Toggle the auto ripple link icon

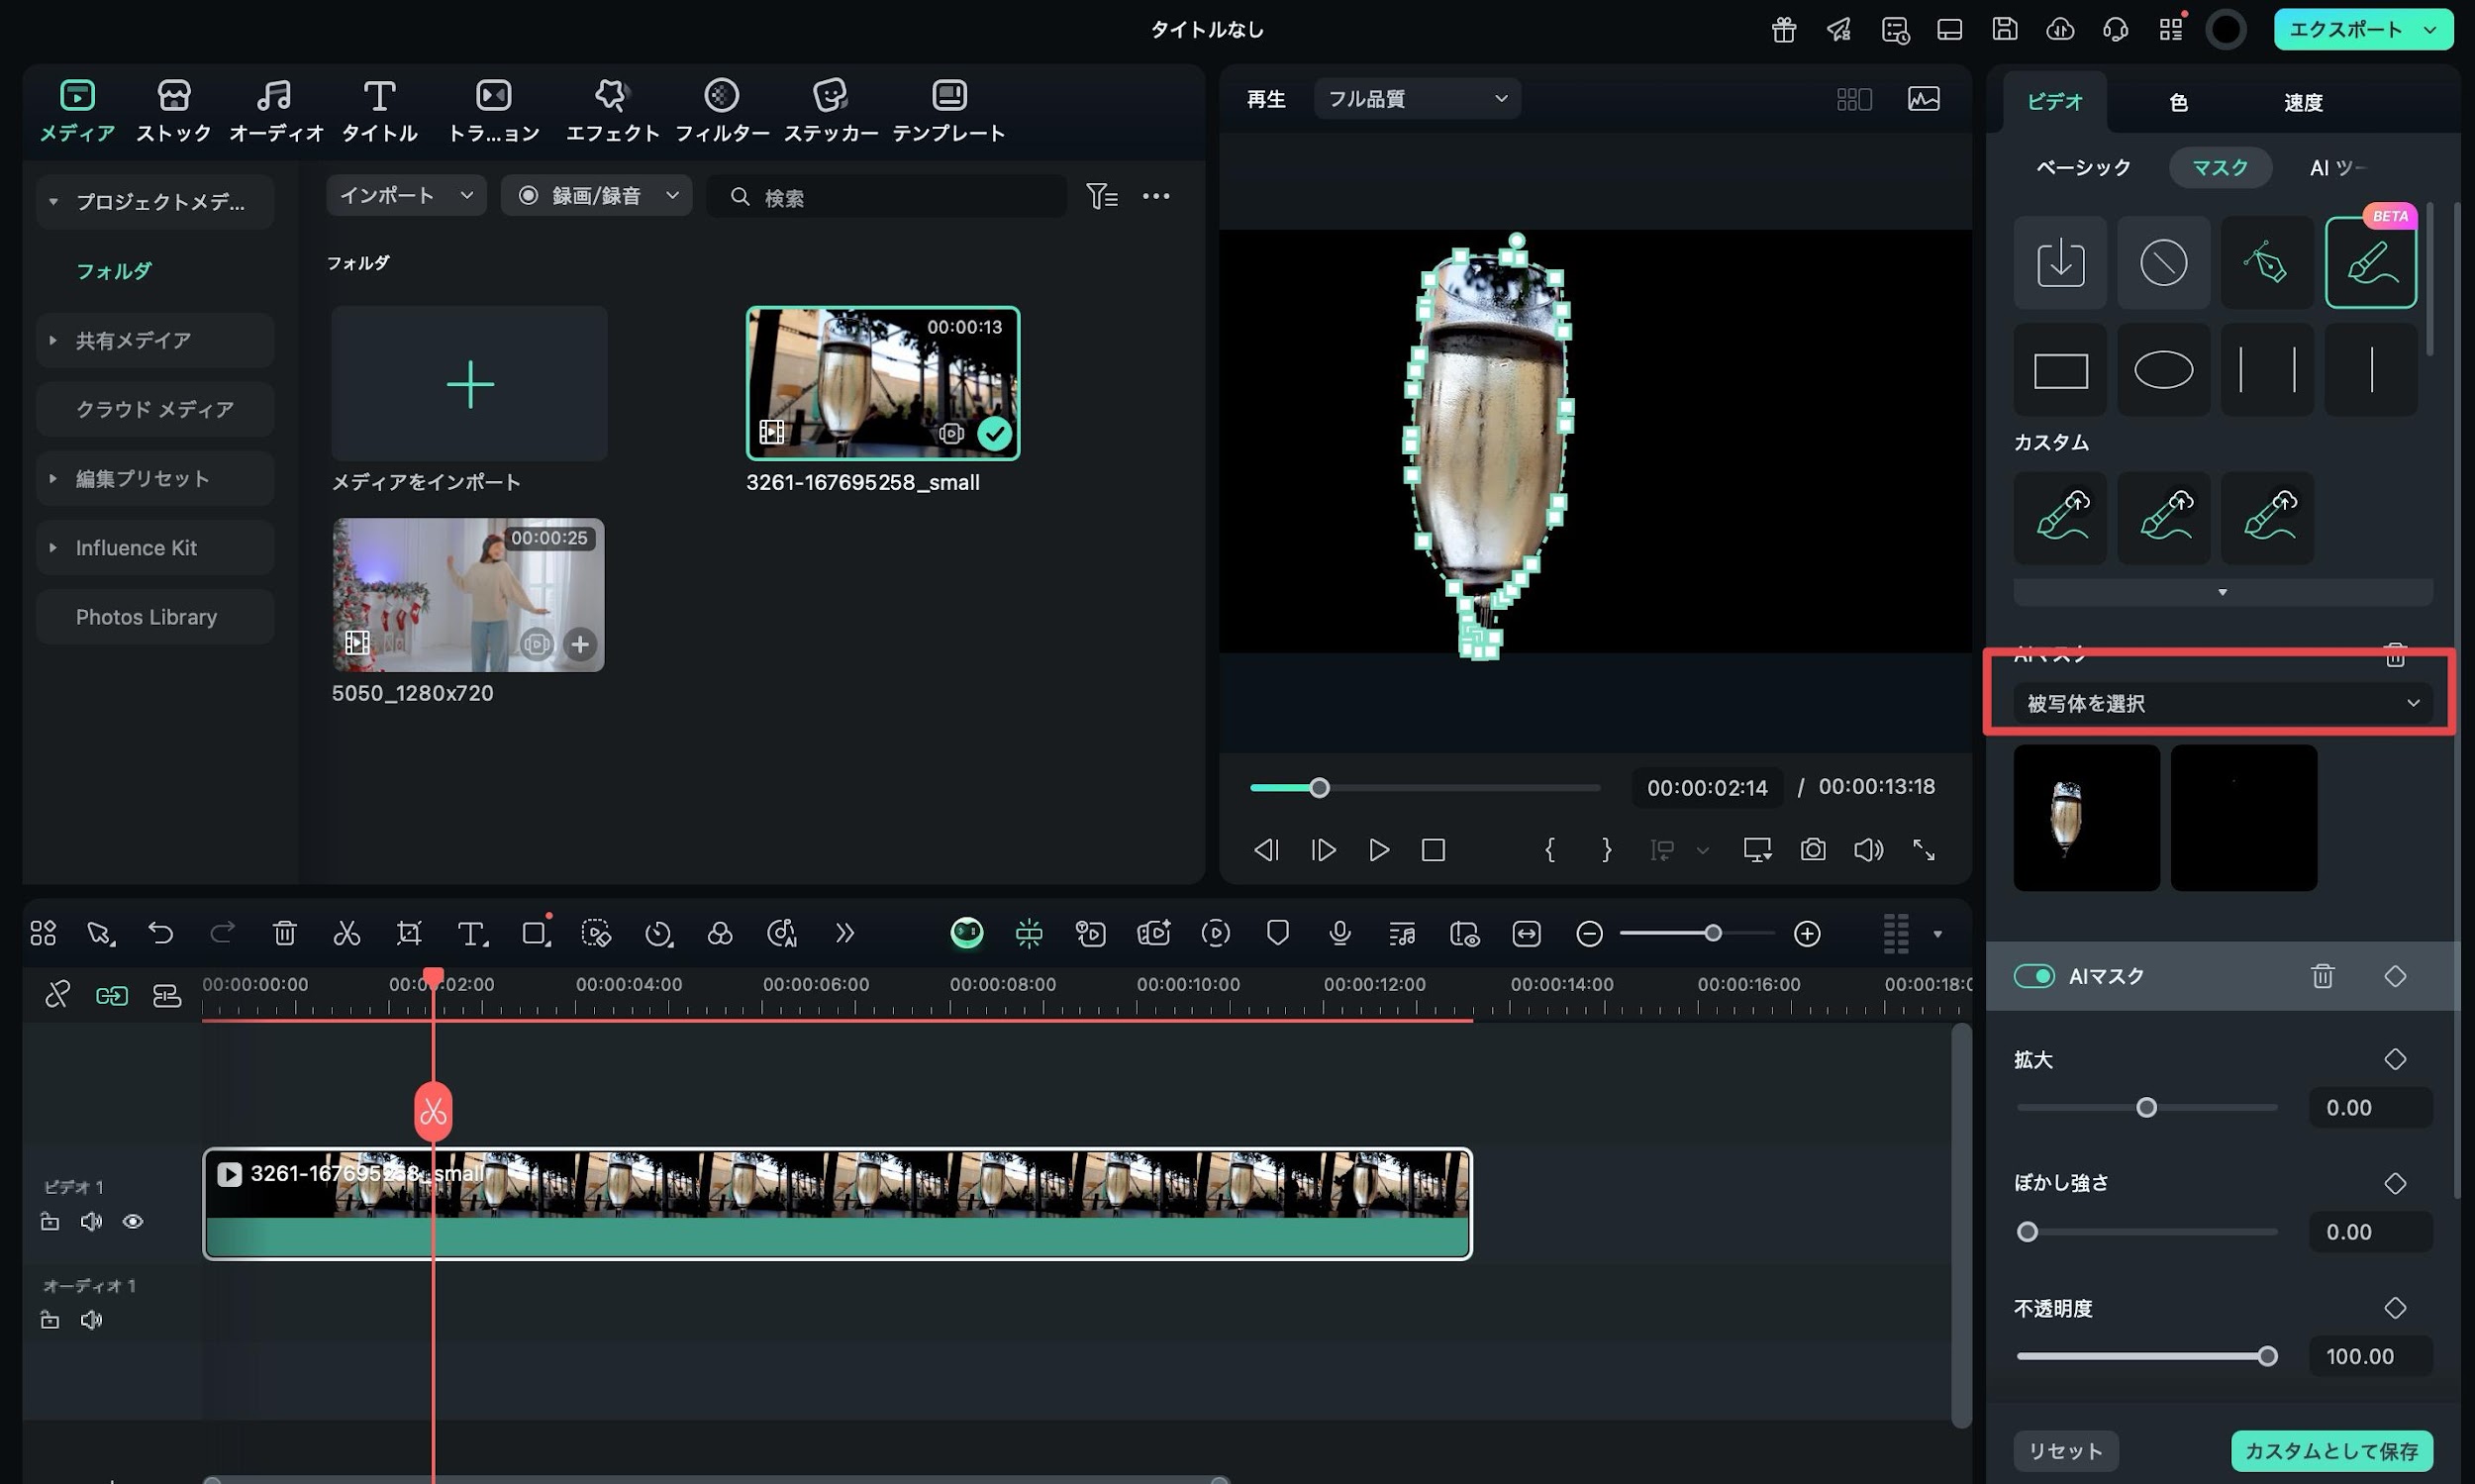111,995
